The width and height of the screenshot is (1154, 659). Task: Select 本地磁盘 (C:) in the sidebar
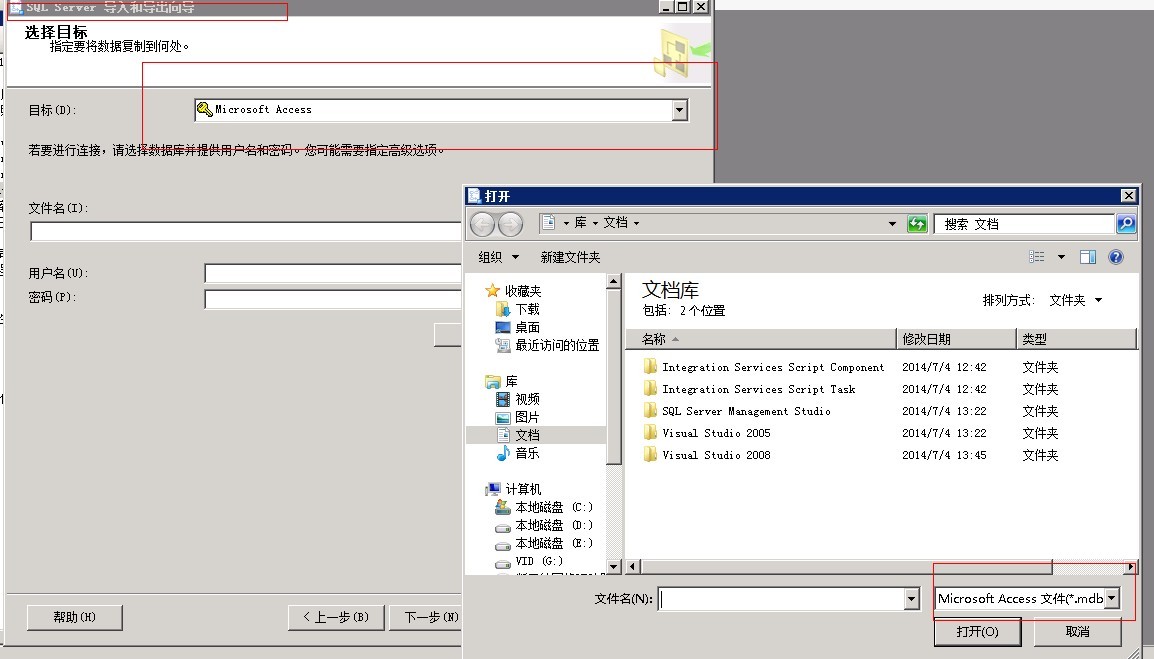tap(540, 507)
